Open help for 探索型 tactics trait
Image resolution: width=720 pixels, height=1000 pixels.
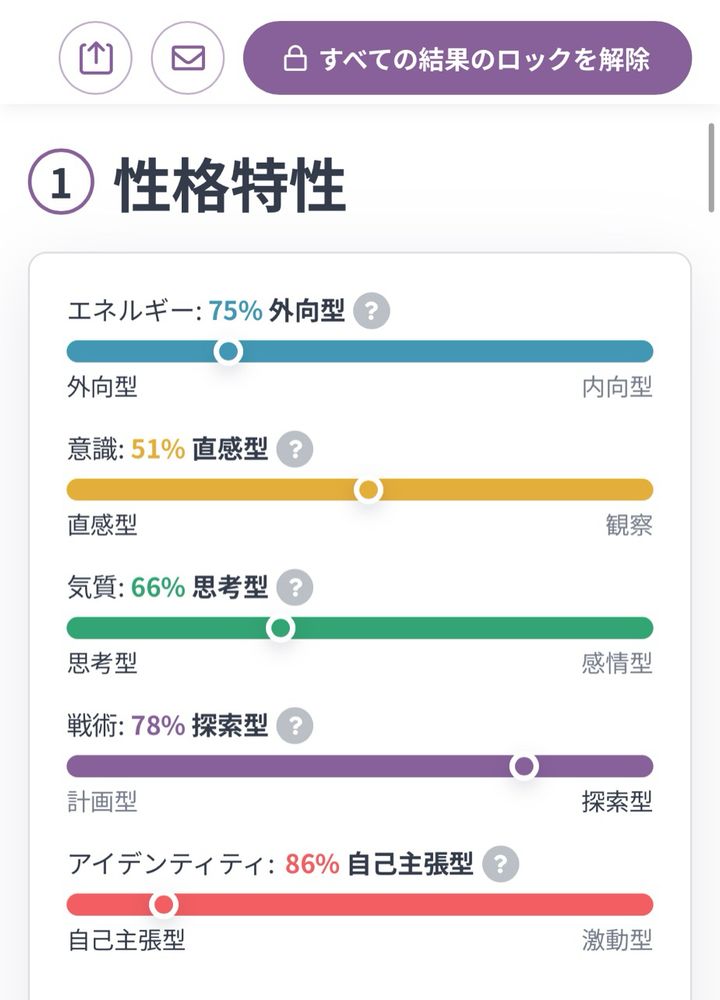pos(295,725)
